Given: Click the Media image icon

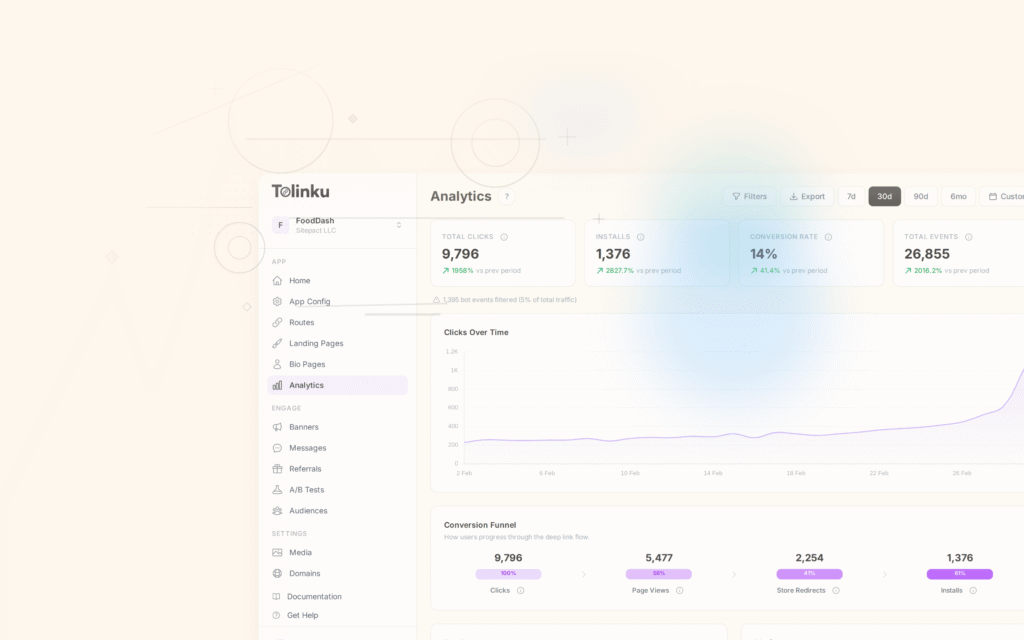Looking at the screenshot, I should [277, 552].
